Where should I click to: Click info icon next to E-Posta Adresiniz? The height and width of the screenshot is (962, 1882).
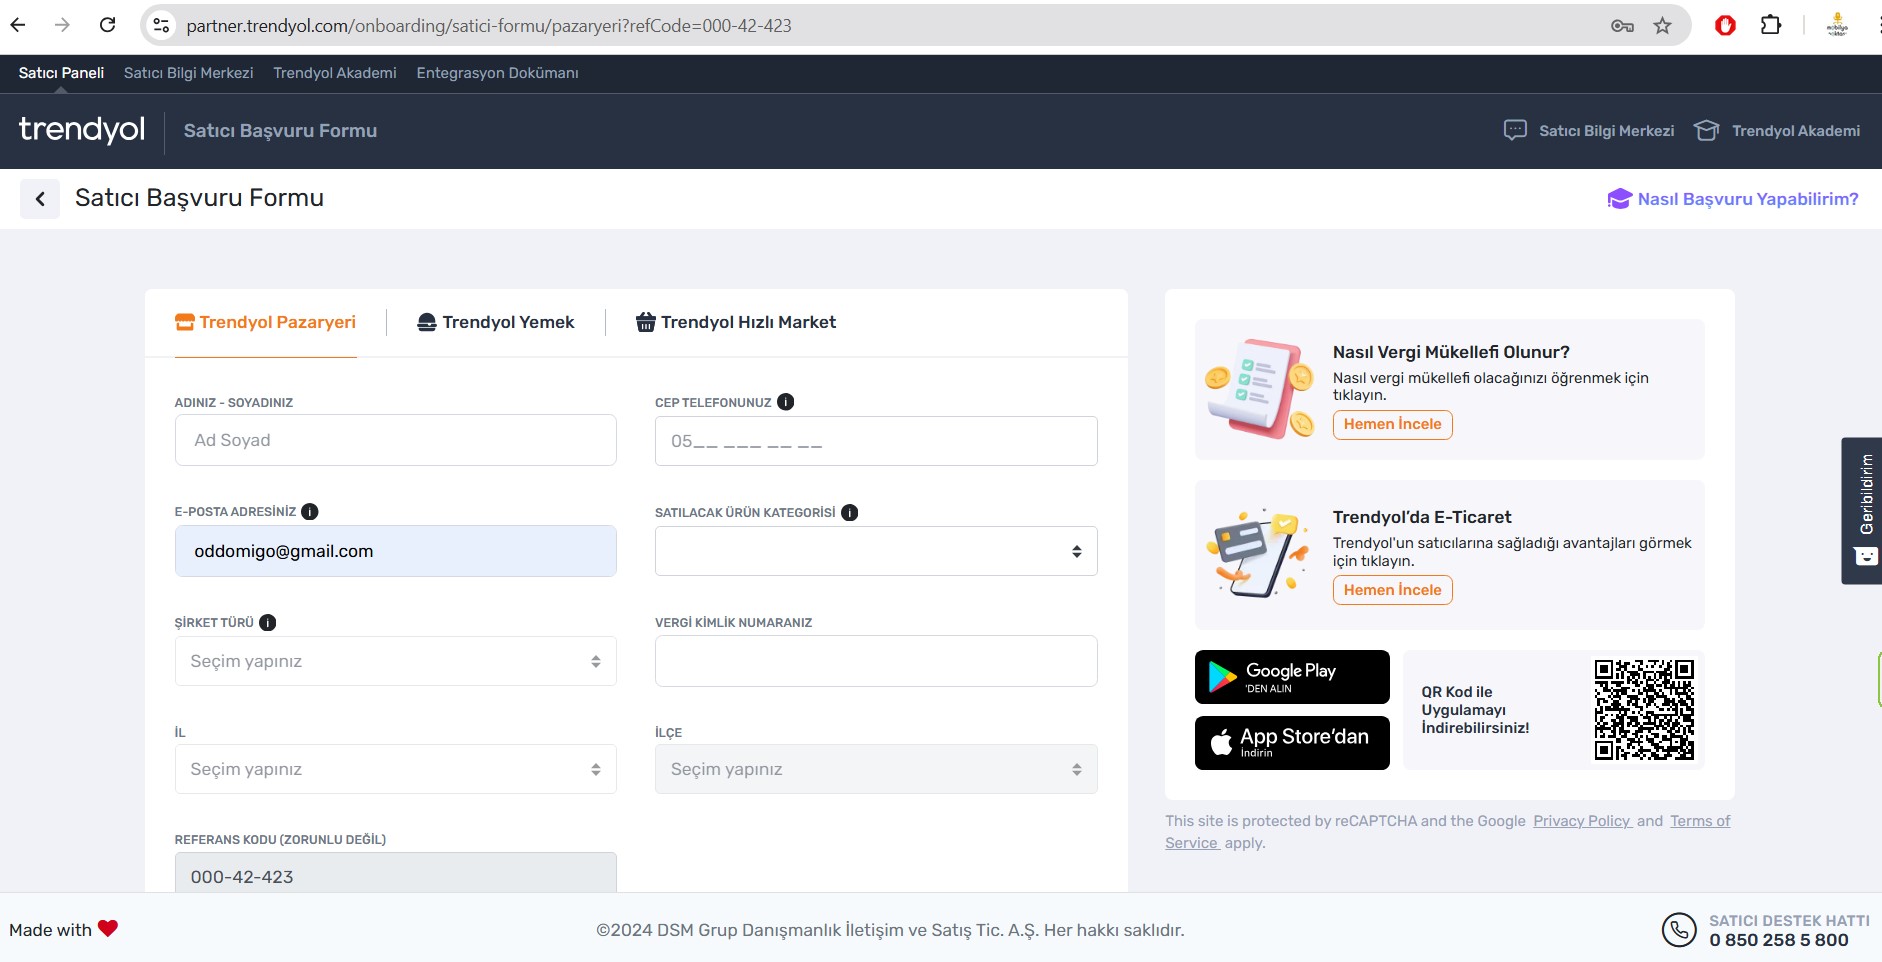tap(310, 511)
